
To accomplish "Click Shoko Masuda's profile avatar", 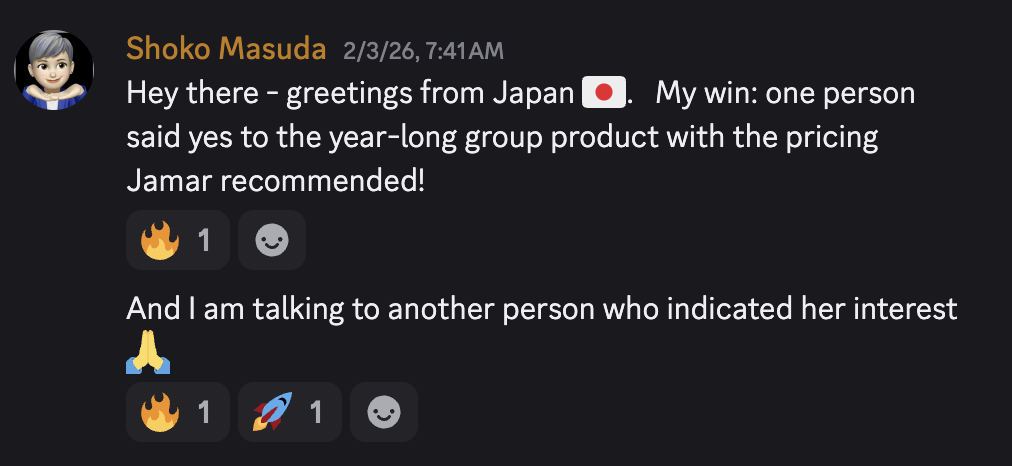I will (x=54, y=70).
